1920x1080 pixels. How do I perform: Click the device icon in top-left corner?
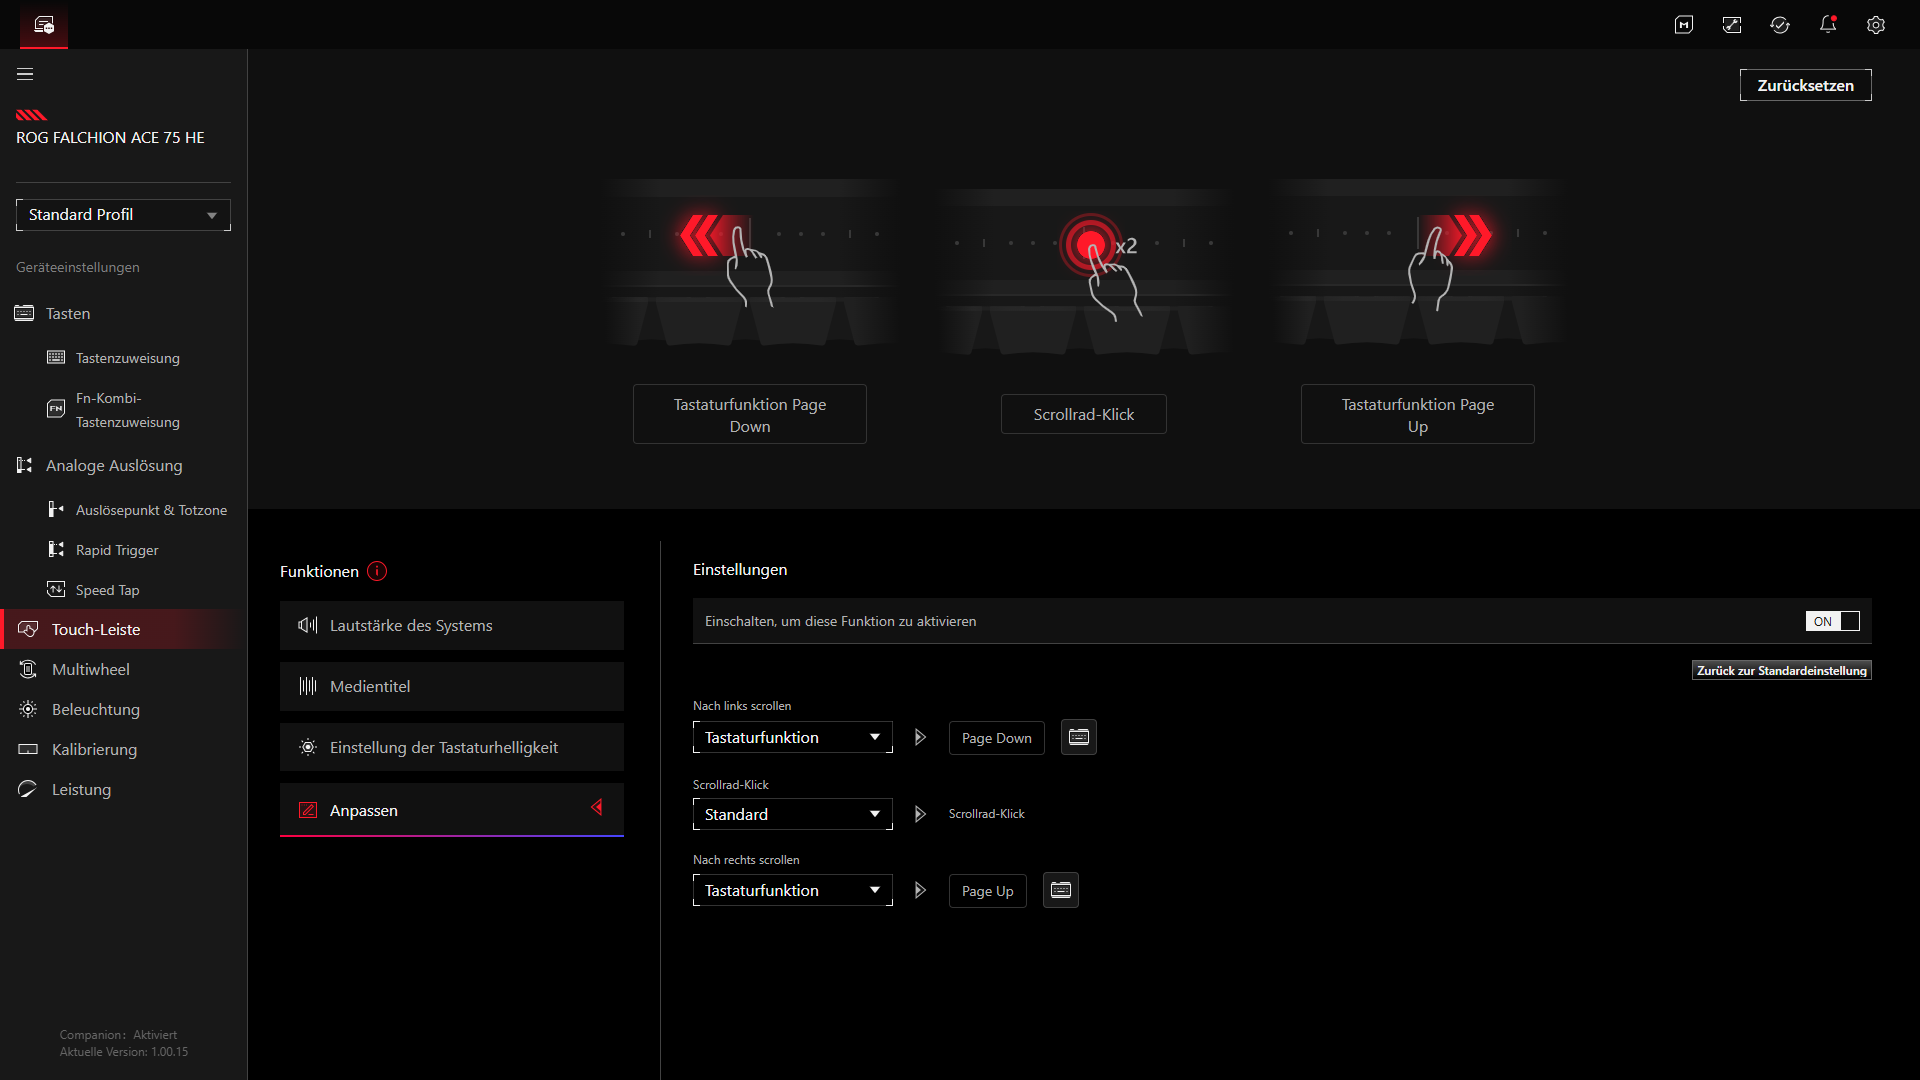coord(43,25)
